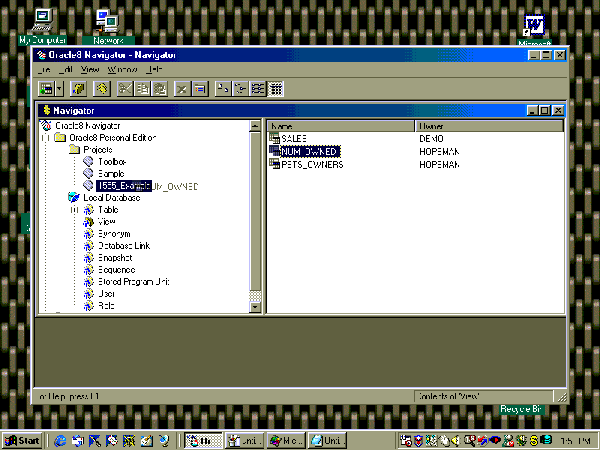Switch to List view
This screenshot has height=450, width=600.
coord(258,89)
